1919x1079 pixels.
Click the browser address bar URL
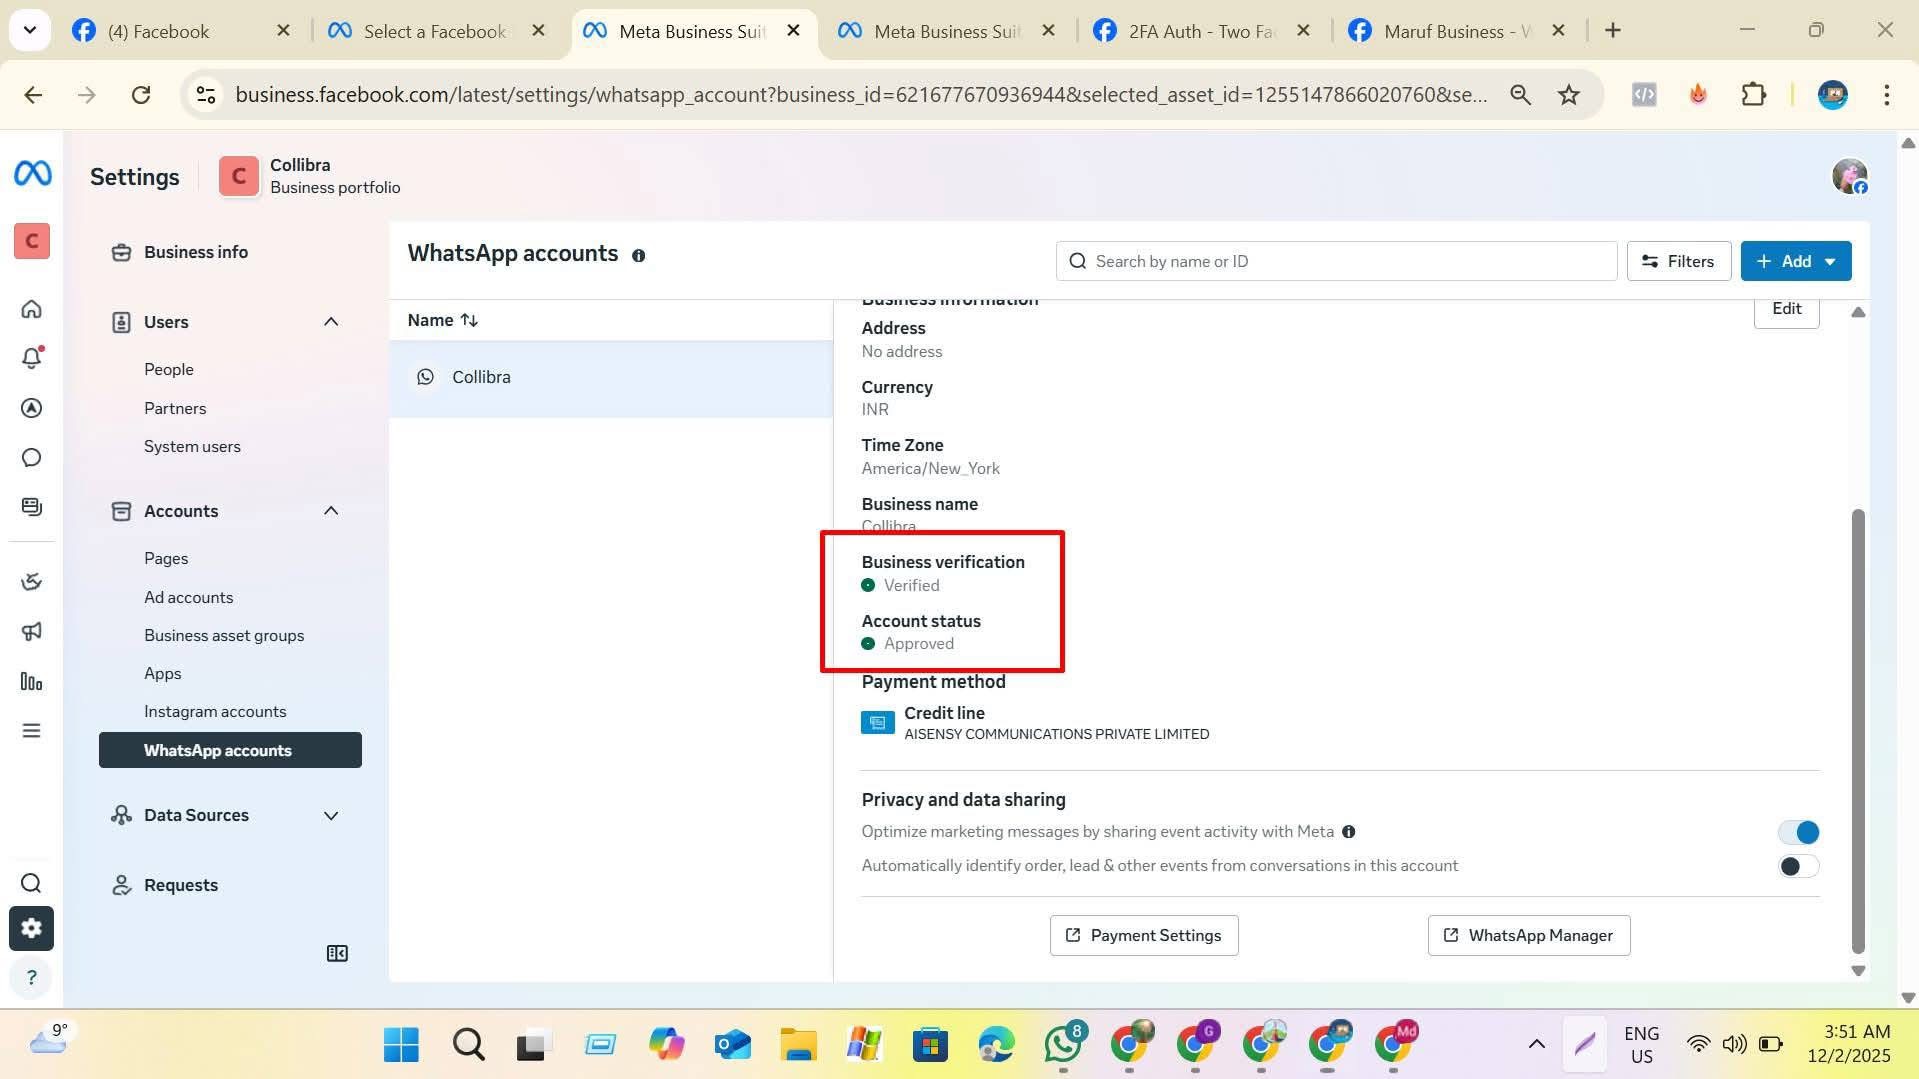[x=861, y=95]
